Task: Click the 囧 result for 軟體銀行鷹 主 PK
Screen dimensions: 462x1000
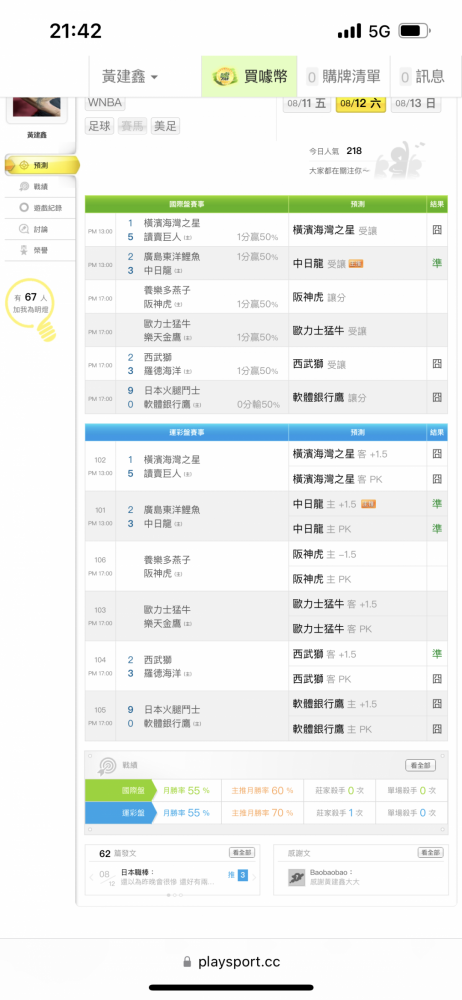Action: click(437, 728)
